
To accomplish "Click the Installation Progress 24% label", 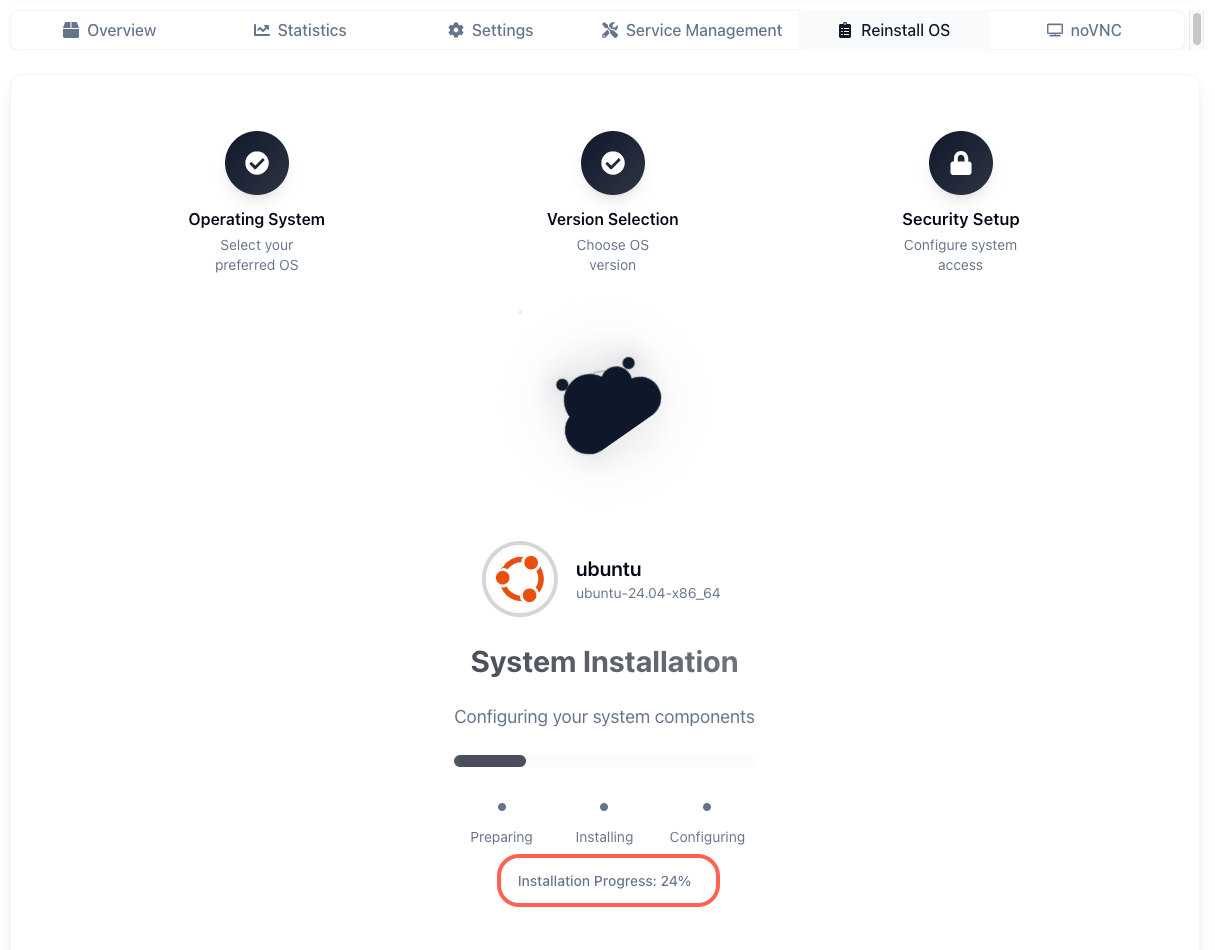I will tap(604, 882).
